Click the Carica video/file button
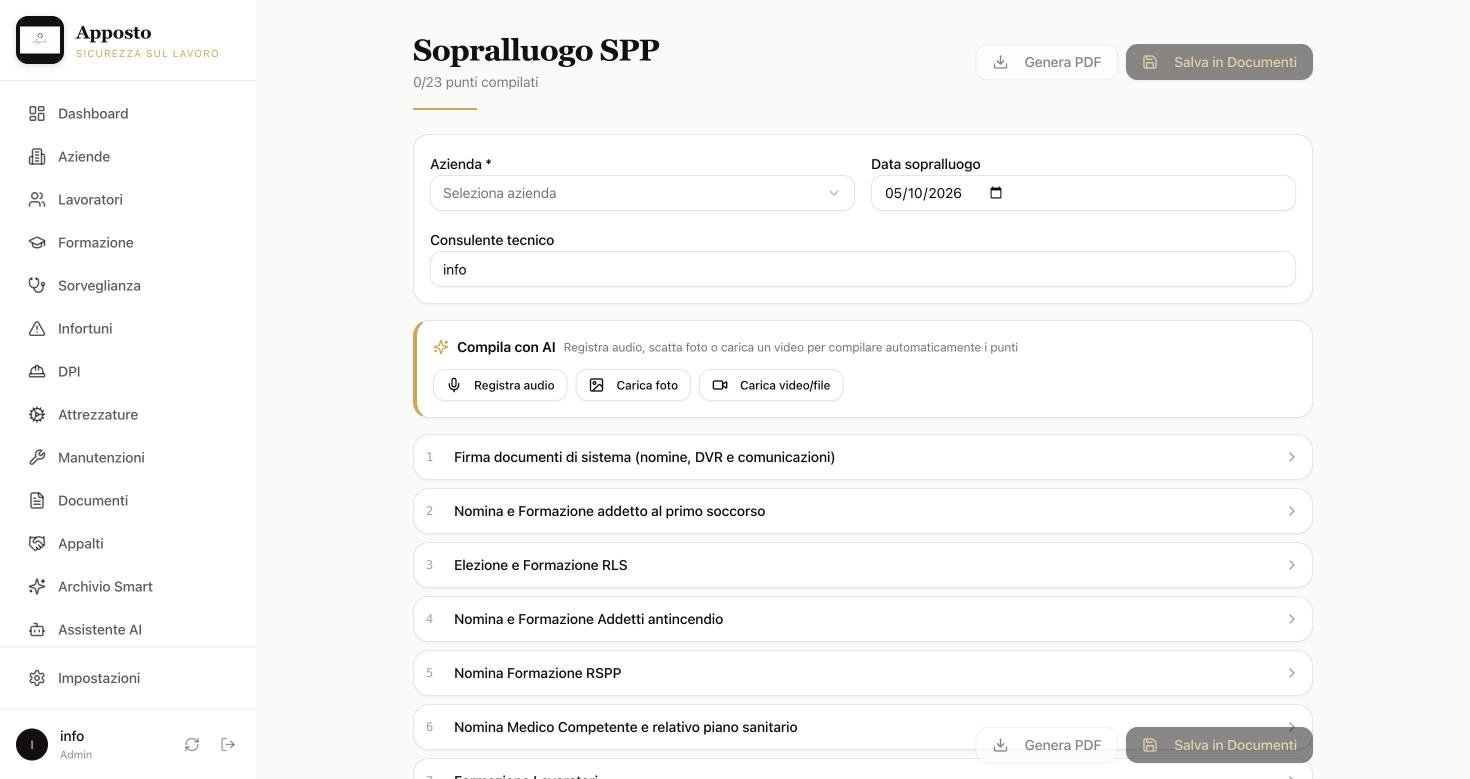 [771, 385]
